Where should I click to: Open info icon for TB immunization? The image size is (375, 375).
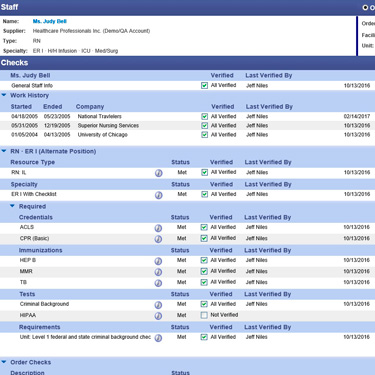click(x=158, y=283)
